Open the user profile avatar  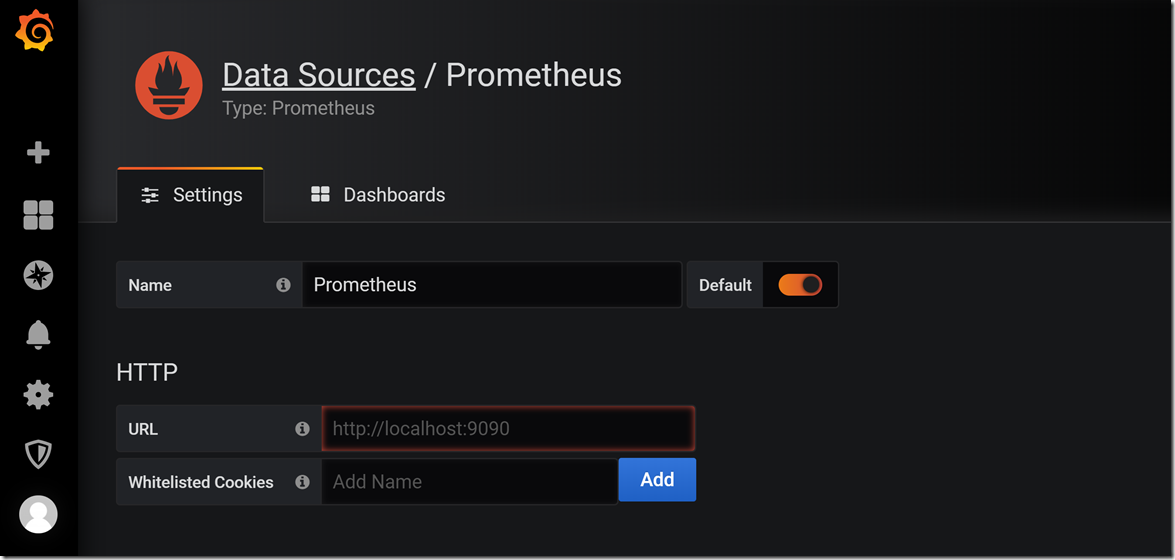[x=38, y=514]
